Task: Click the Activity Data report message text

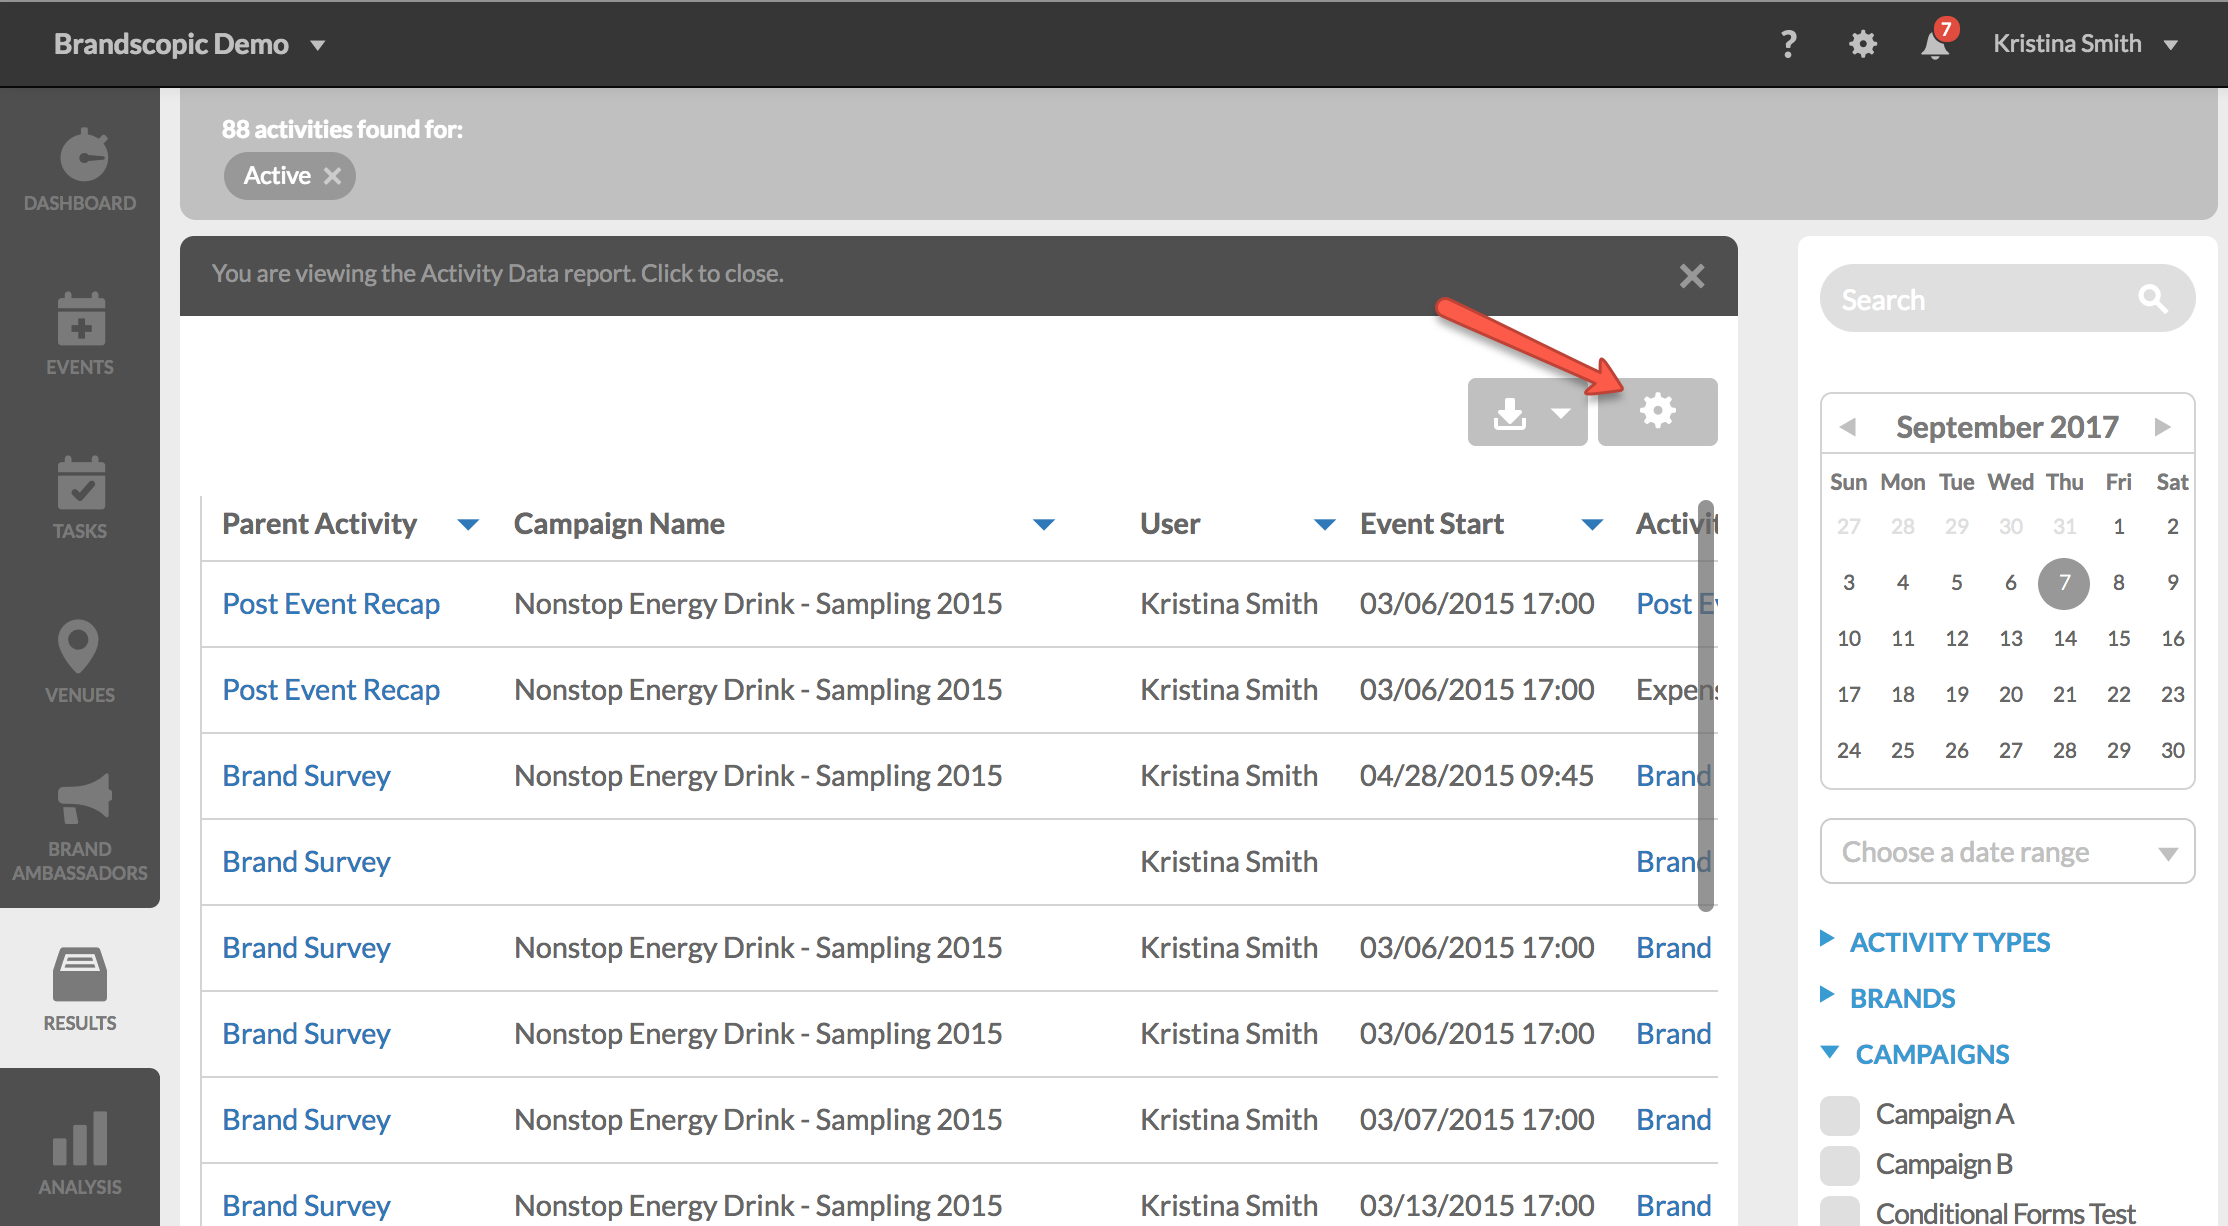Action: [497, 274]
